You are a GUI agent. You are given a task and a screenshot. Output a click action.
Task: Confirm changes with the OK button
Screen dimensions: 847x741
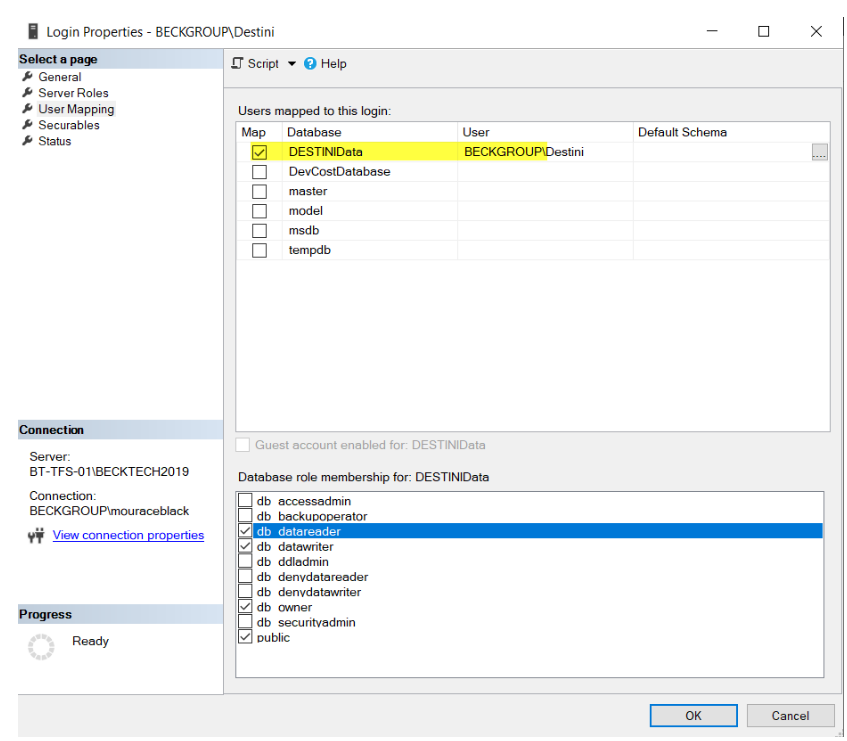pyautogui.click(x=693, y=715)
